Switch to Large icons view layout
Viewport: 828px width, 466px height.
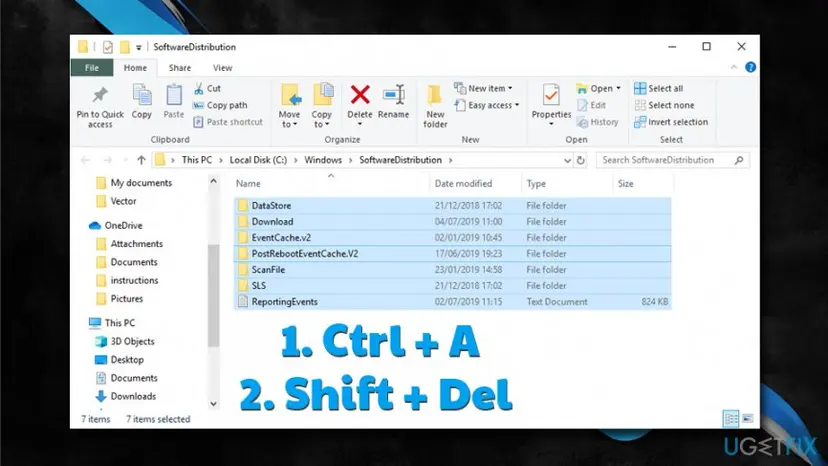[x=748, y=419]
